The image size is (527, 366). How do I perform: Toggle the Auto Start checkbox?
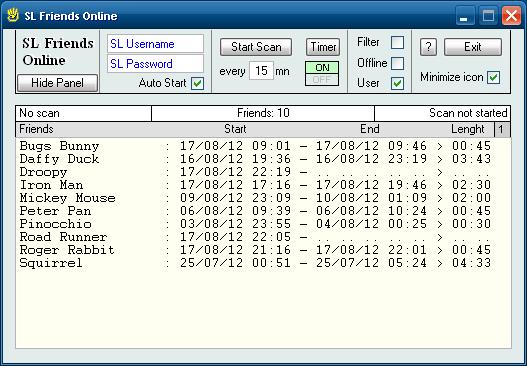click(197, 83)
